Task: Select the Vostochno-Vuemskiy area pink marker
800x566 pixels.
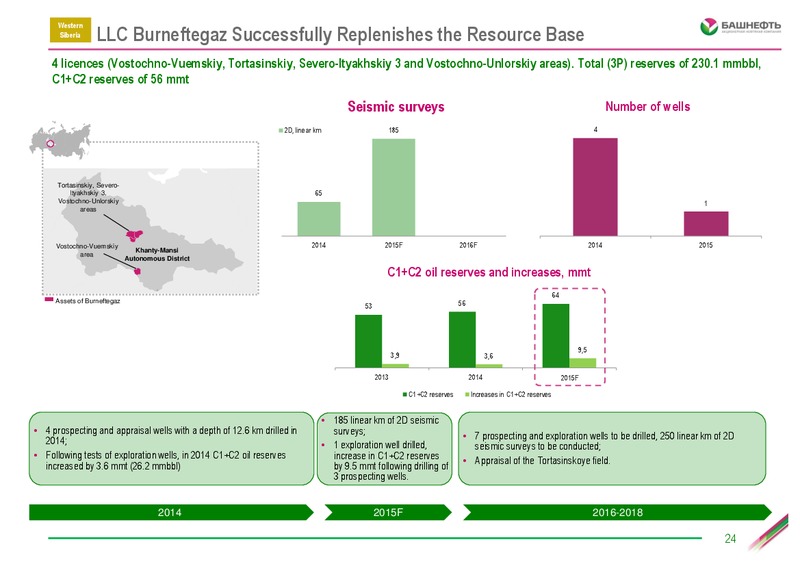Action: point(137,272)
